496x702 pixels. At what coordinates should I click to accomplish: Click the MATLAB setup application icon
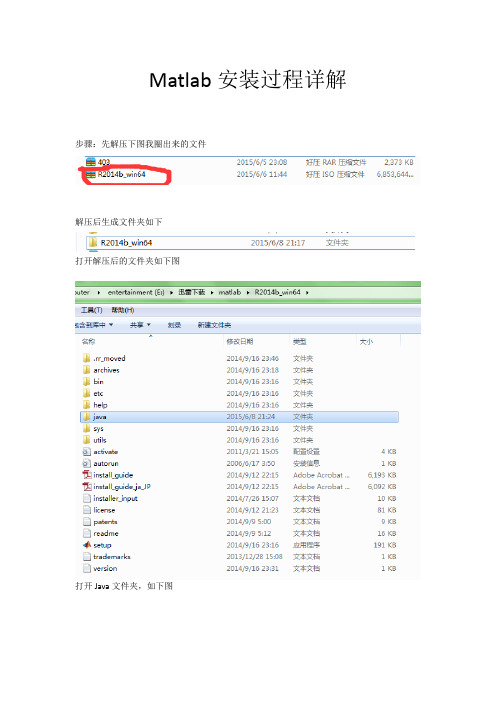coord(87,545)
